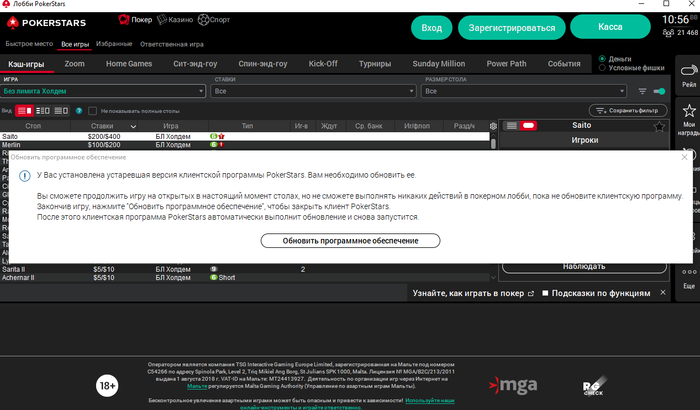Open Sunday Million tab
The image size is (700, 410).
439,64
